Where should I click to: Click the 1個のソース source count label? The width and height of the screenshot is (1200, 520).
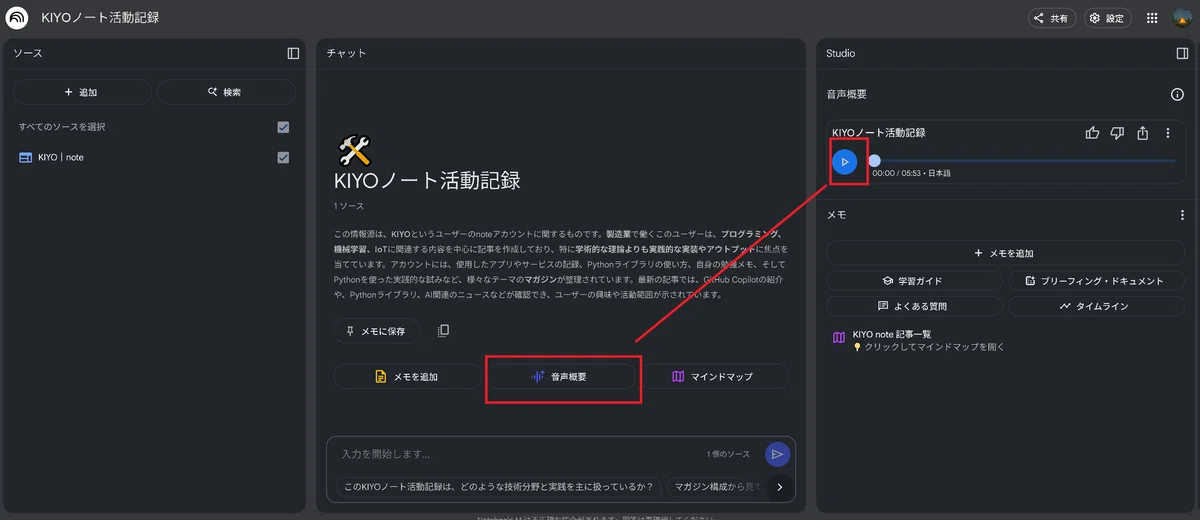pyautogui.click(x=728, y=454)
